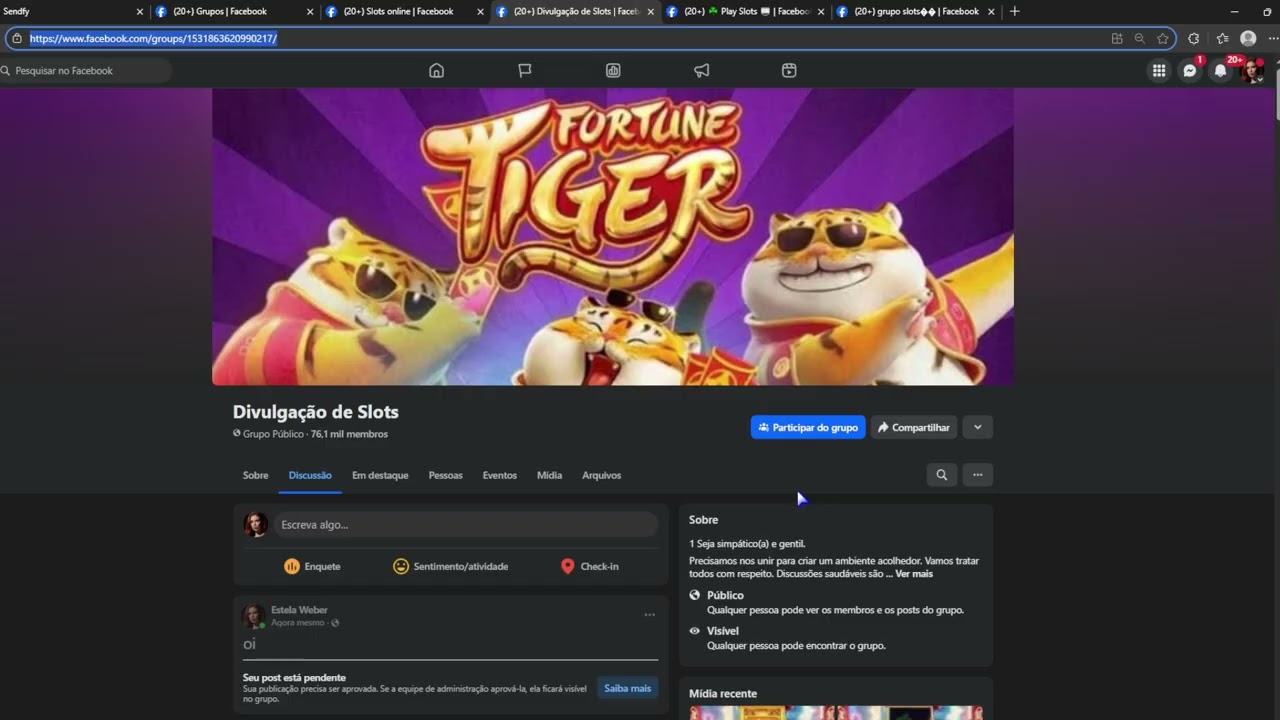
Task: Open Facebook notifications bell
Action: (1220, 70)
